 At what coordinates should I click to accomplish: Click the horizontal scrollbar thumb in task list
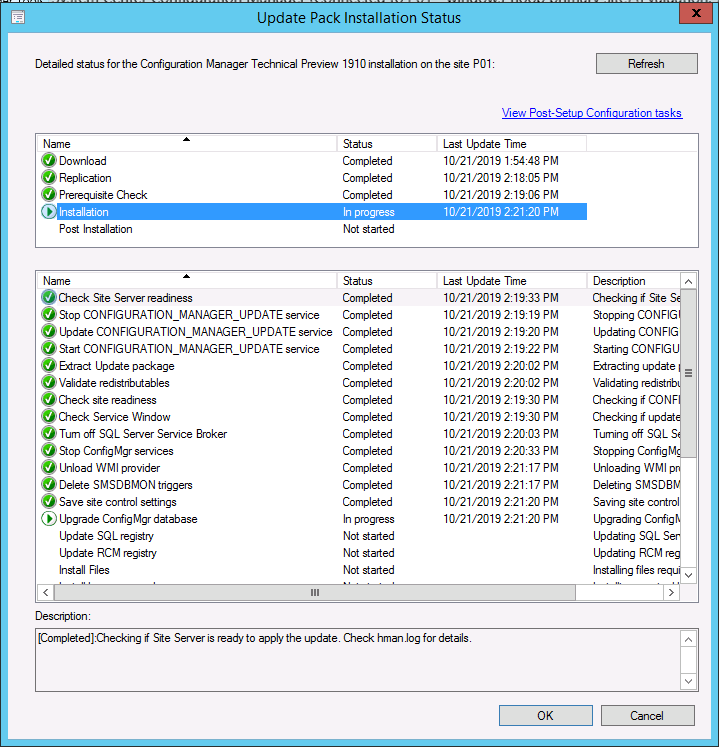point(315,593)
